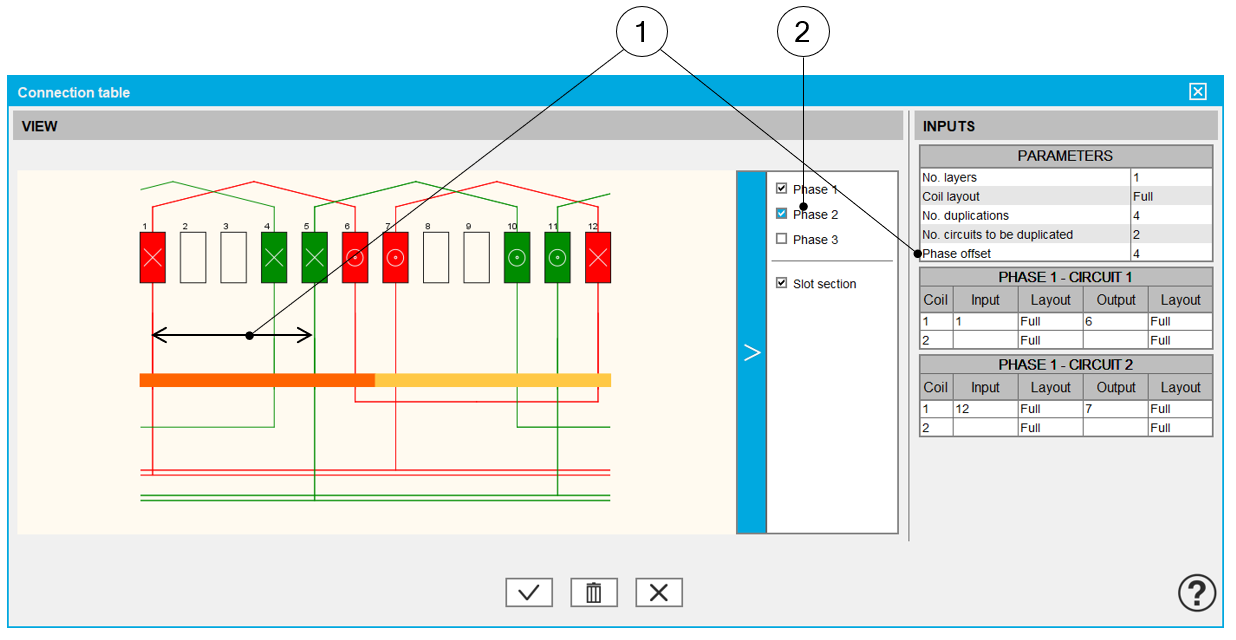
Task: Edit the Phase offset value field
Action: (x=1170, y=254)
